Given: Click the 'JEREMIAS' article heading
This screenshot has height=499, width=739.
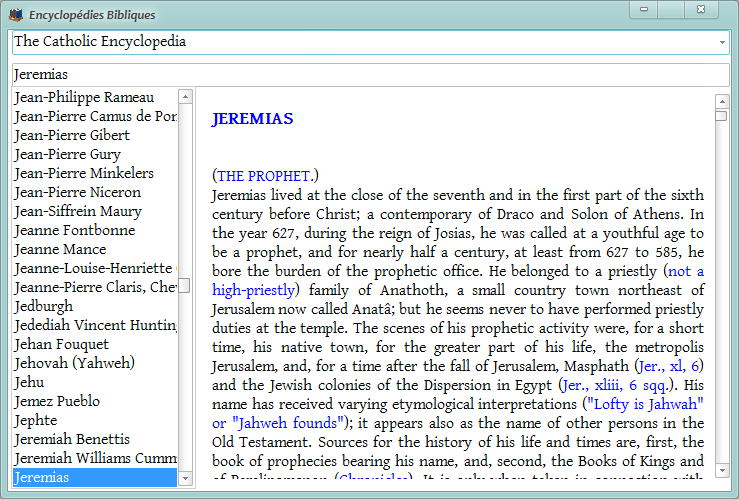Looking at the screenshot, I should (253, 119).
